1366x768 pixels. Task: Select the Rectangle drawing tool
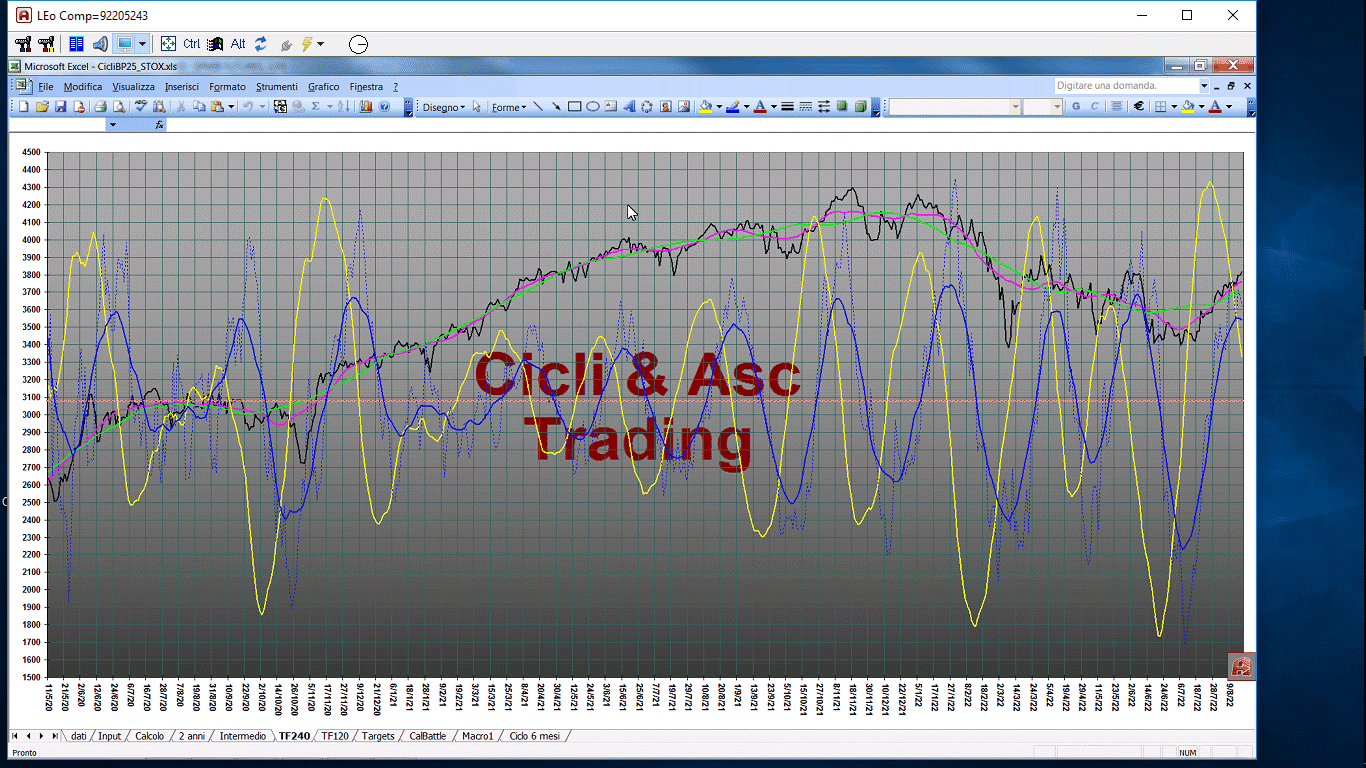click(574, 106)
